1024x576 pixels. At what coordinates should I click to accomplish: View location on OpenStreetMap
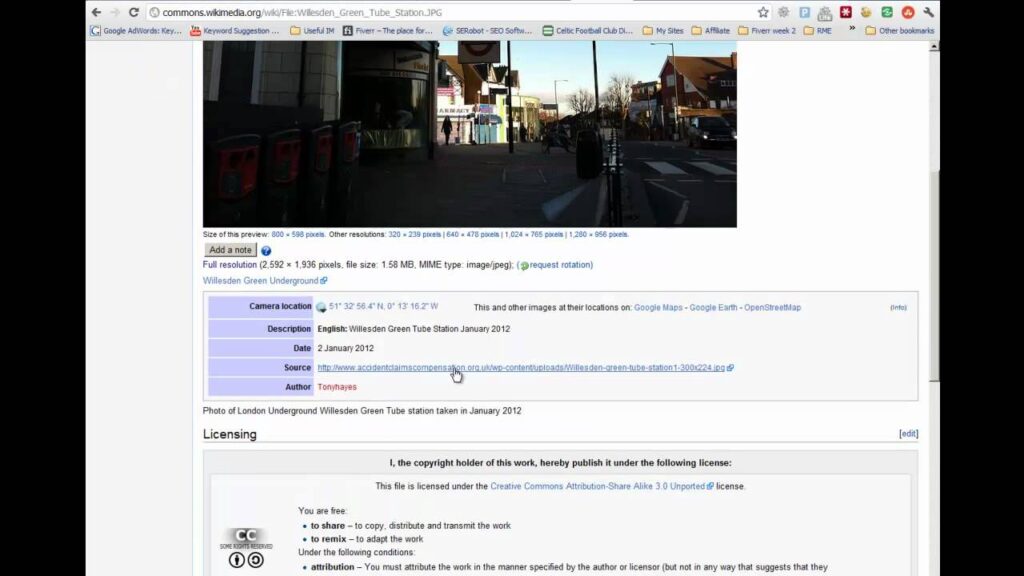pos(773,308)
